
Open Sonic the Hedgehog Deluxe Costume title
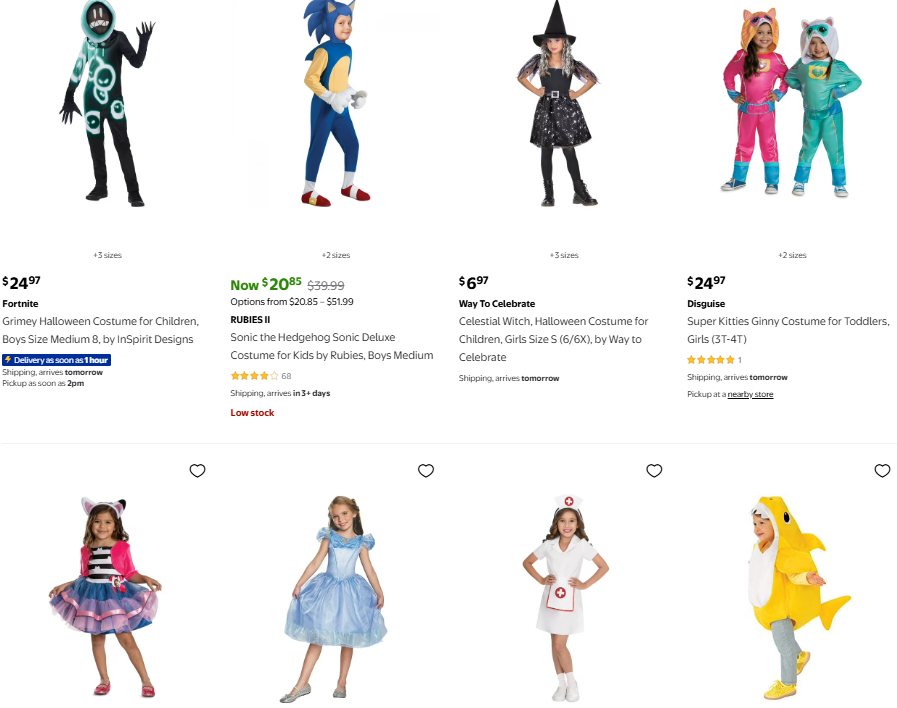click(x=332, y=346)
